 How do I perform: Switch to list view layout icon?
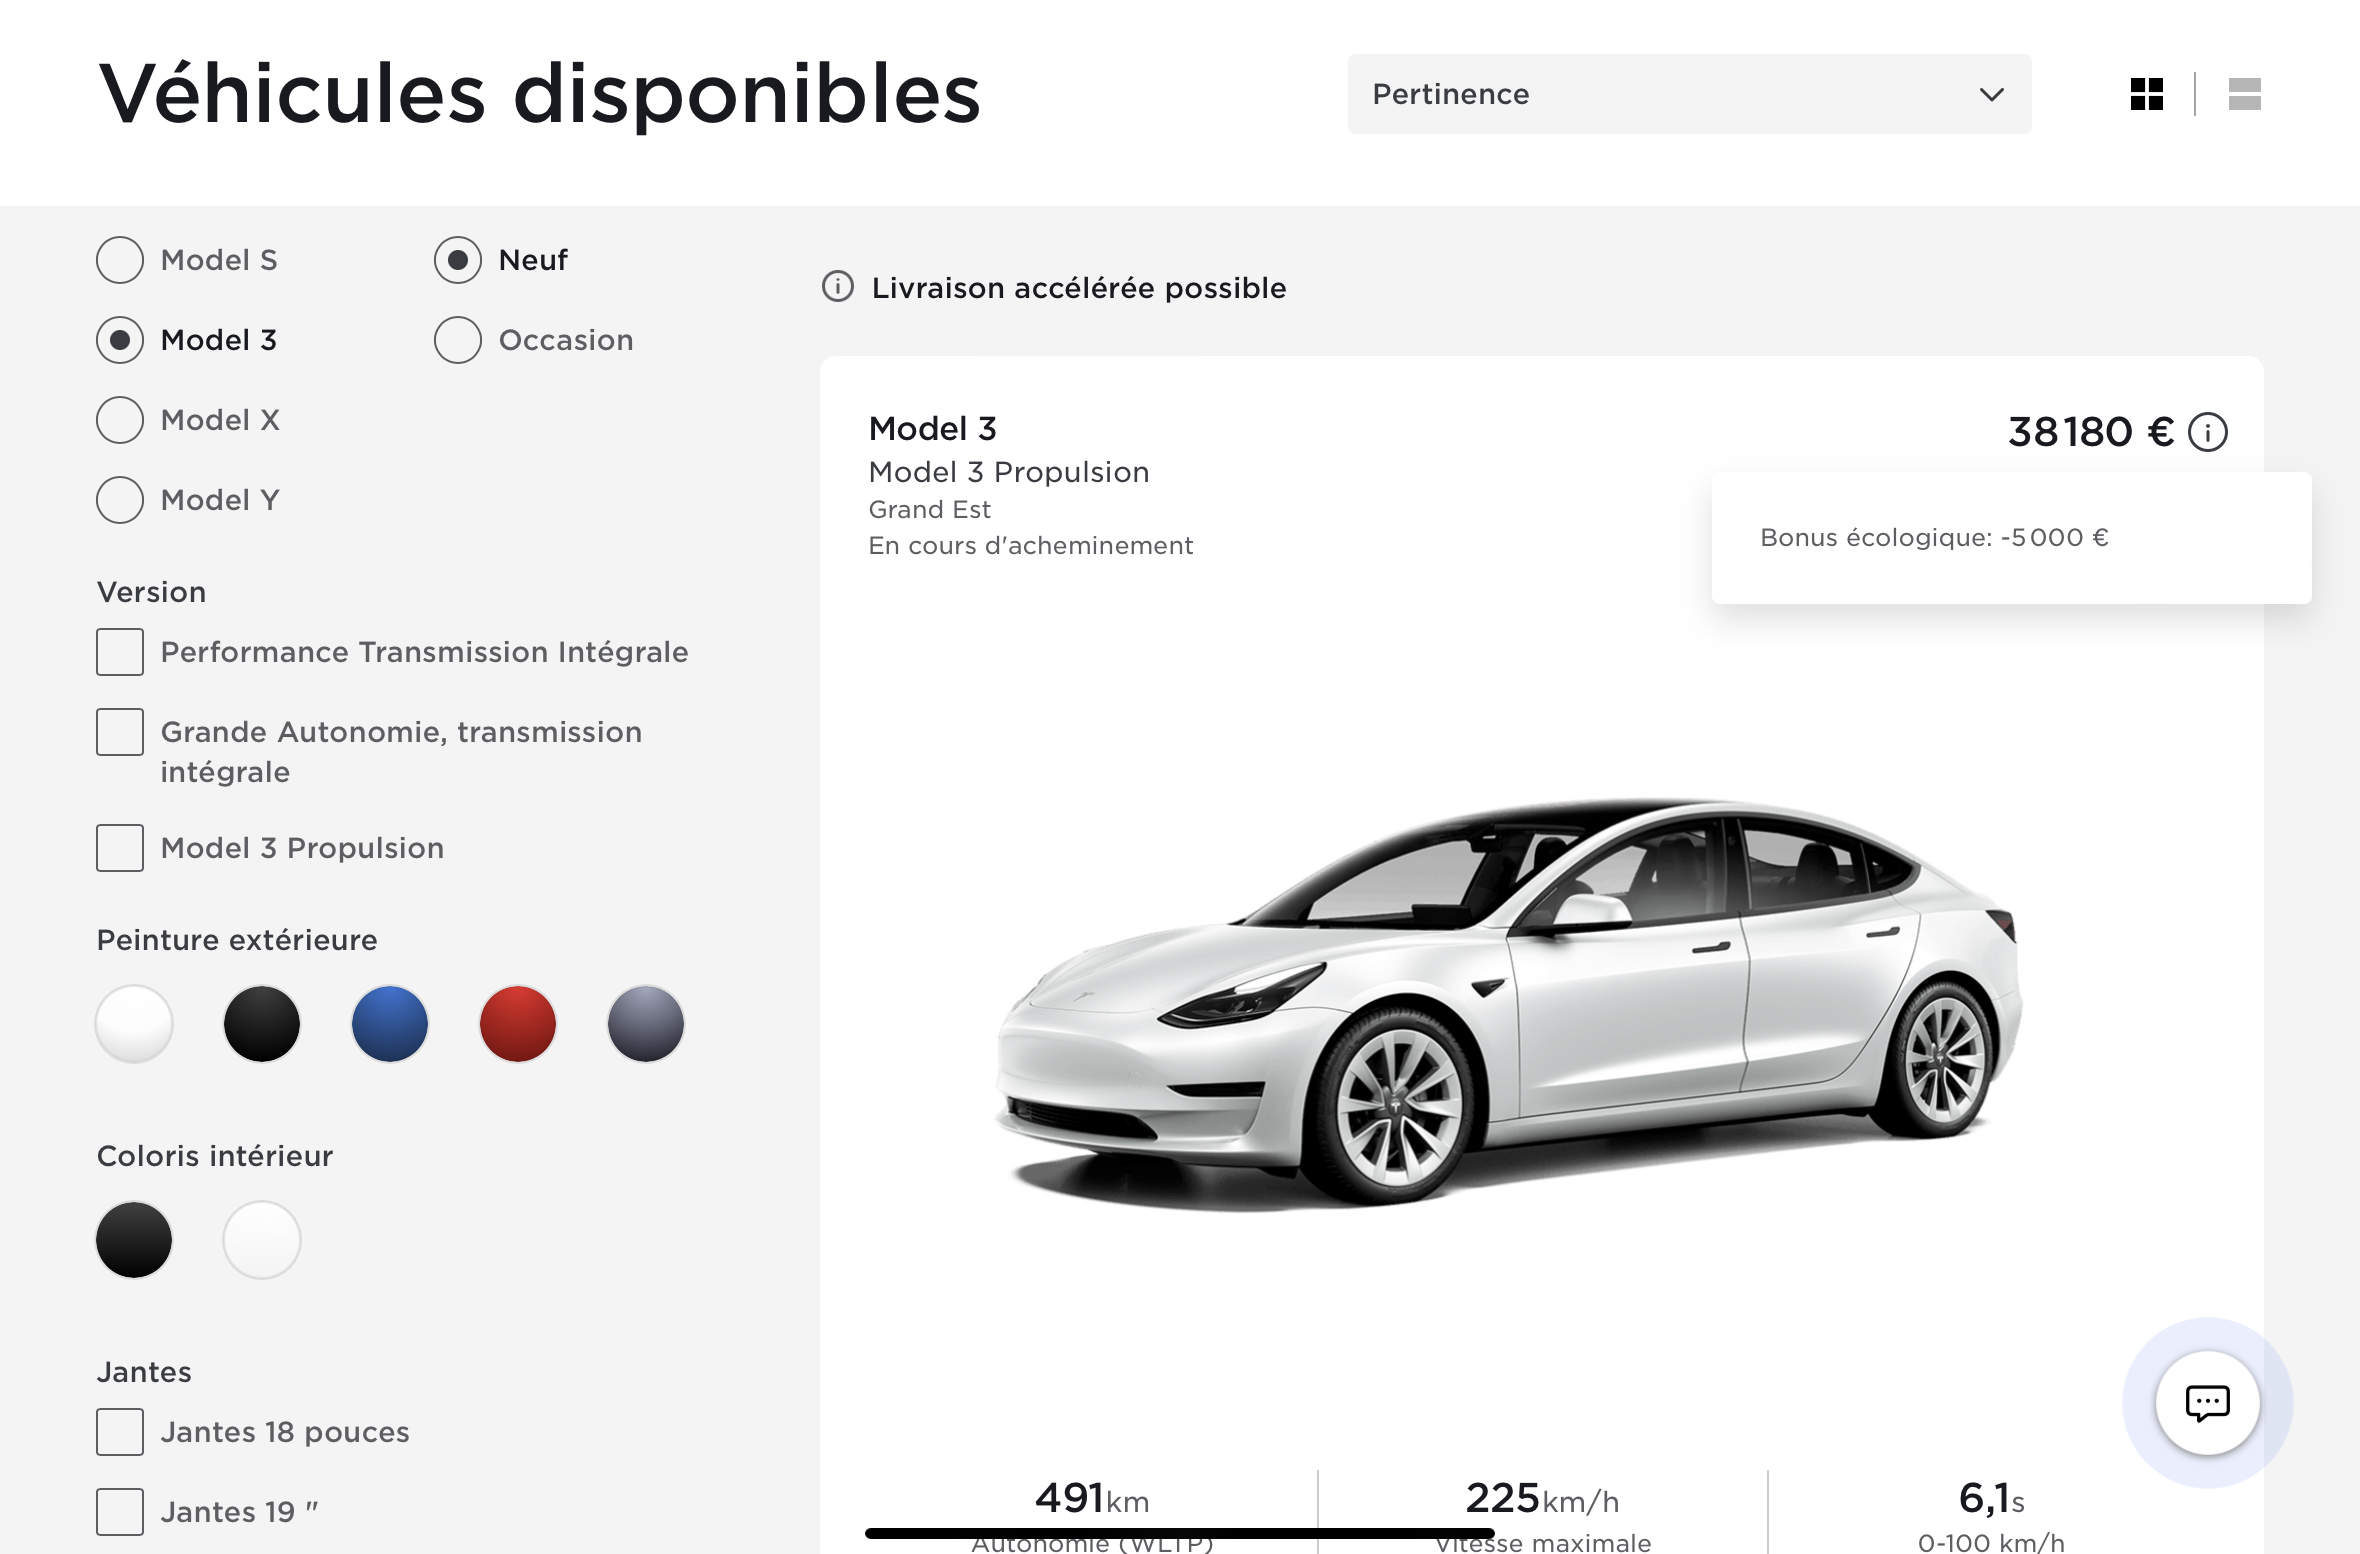(2244, 94)
